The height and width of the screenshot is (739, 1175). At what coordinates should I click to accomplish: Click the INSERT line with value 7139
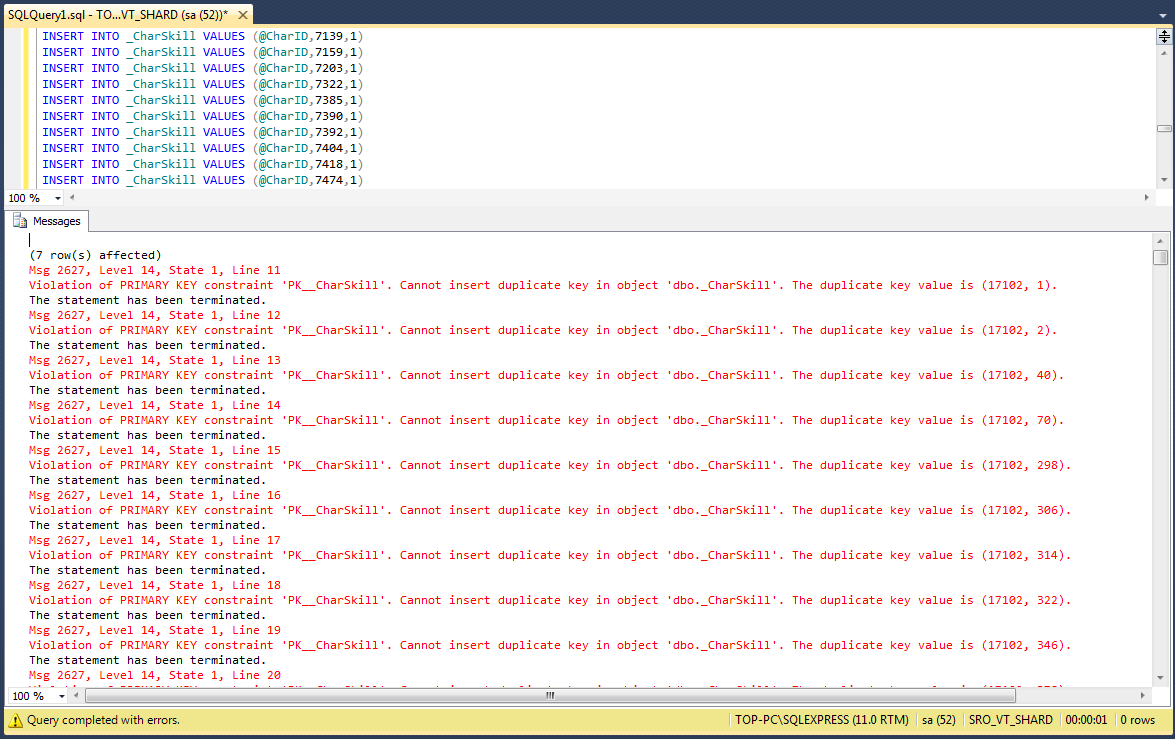point(202,36)
